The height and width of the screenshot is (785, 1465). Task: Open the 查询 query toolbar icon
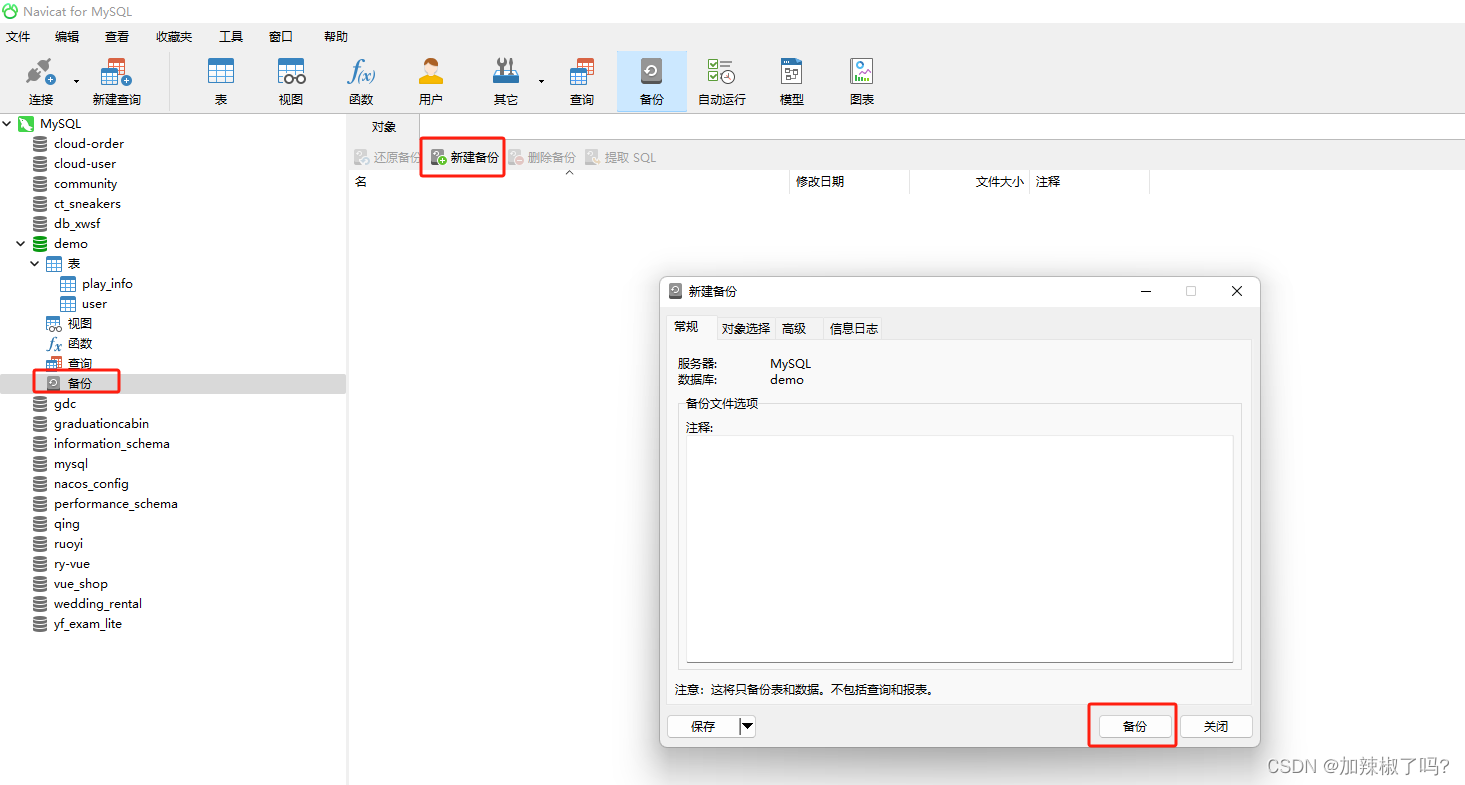582,81
